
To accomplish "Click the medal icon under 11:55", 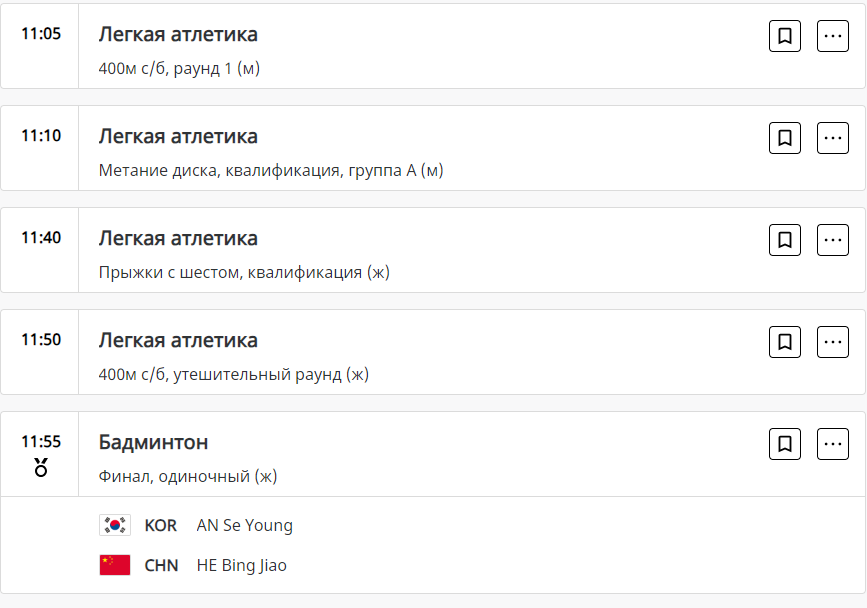I will 41,467.
